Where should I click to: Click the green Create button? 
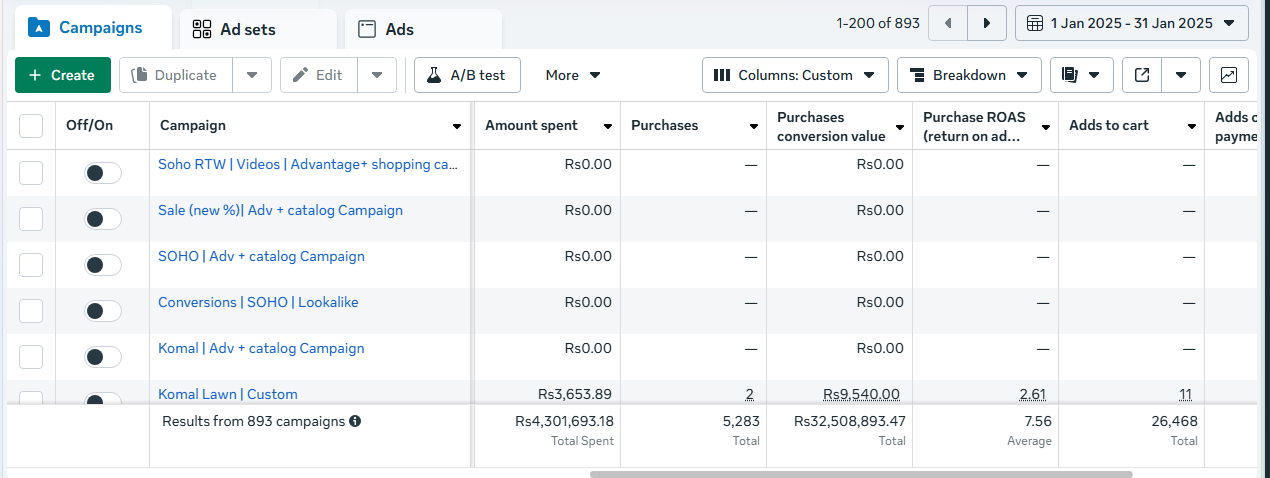[x=63, y=75]
